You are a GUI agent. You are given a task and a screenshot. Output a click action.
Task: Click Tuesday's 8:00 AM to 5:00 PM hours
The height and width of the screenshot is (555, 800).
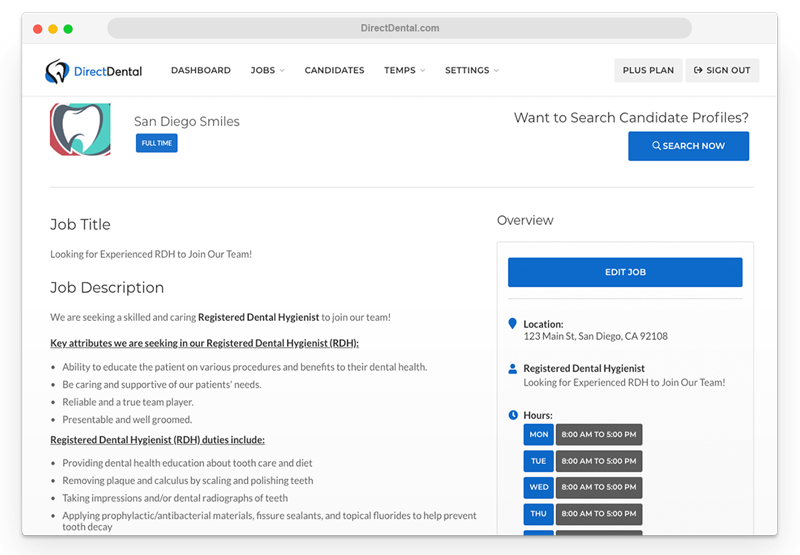pos(599,461)
